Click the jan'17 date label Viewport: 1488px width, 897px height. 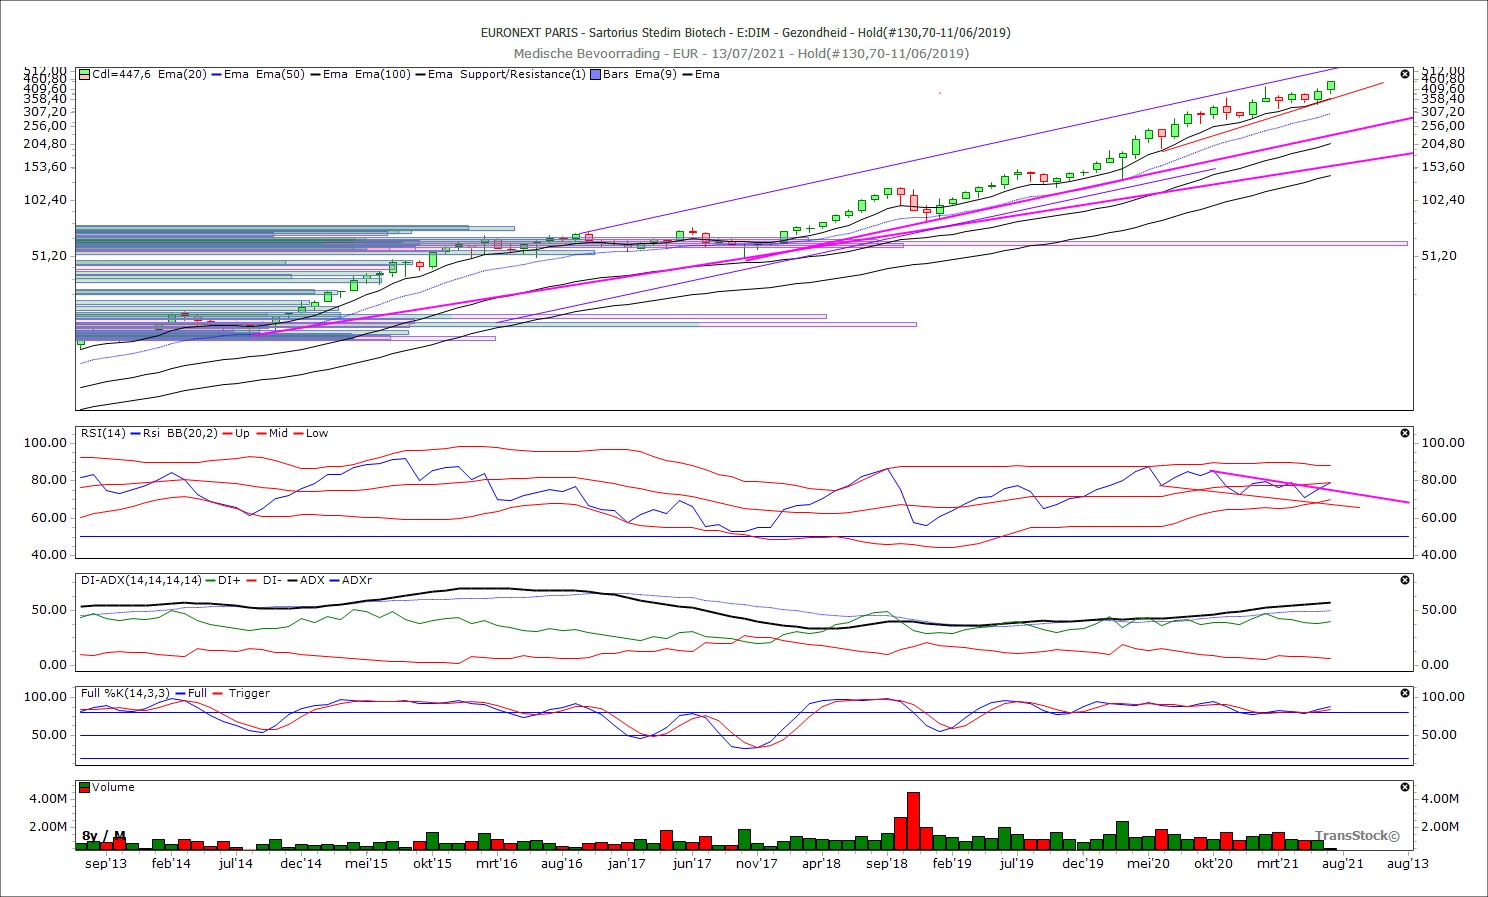pos(627,863)
